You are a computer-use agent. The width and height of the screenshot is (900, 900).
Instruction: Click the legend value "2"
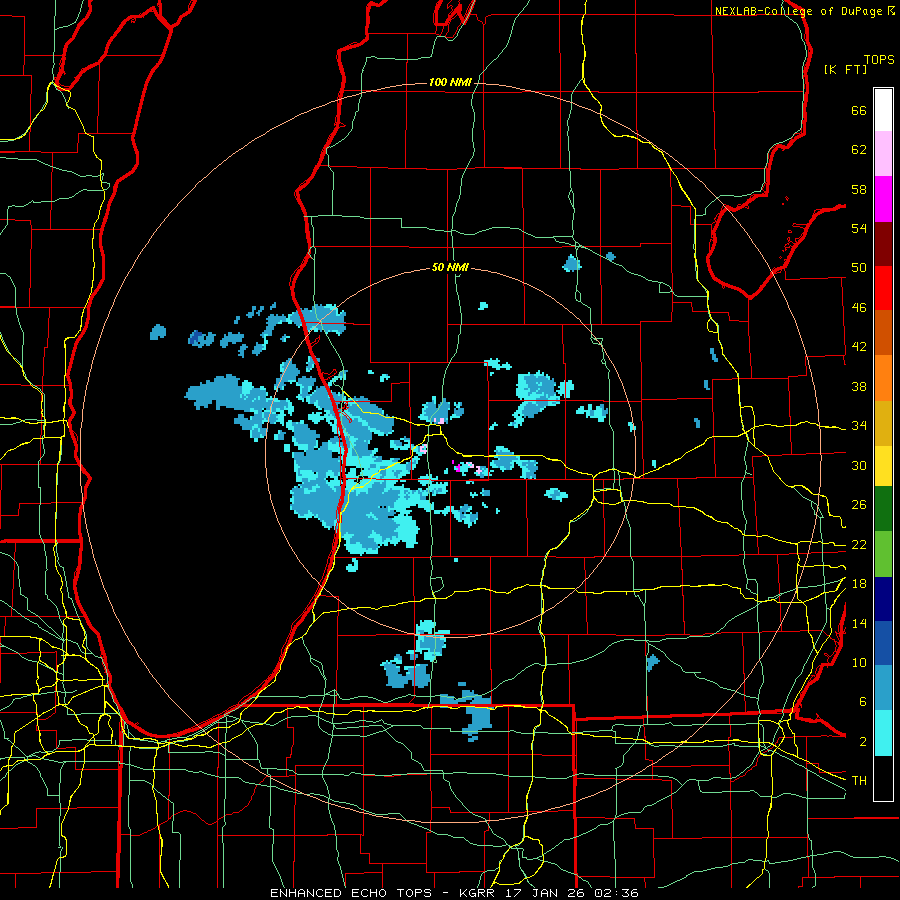click(862, 742)
